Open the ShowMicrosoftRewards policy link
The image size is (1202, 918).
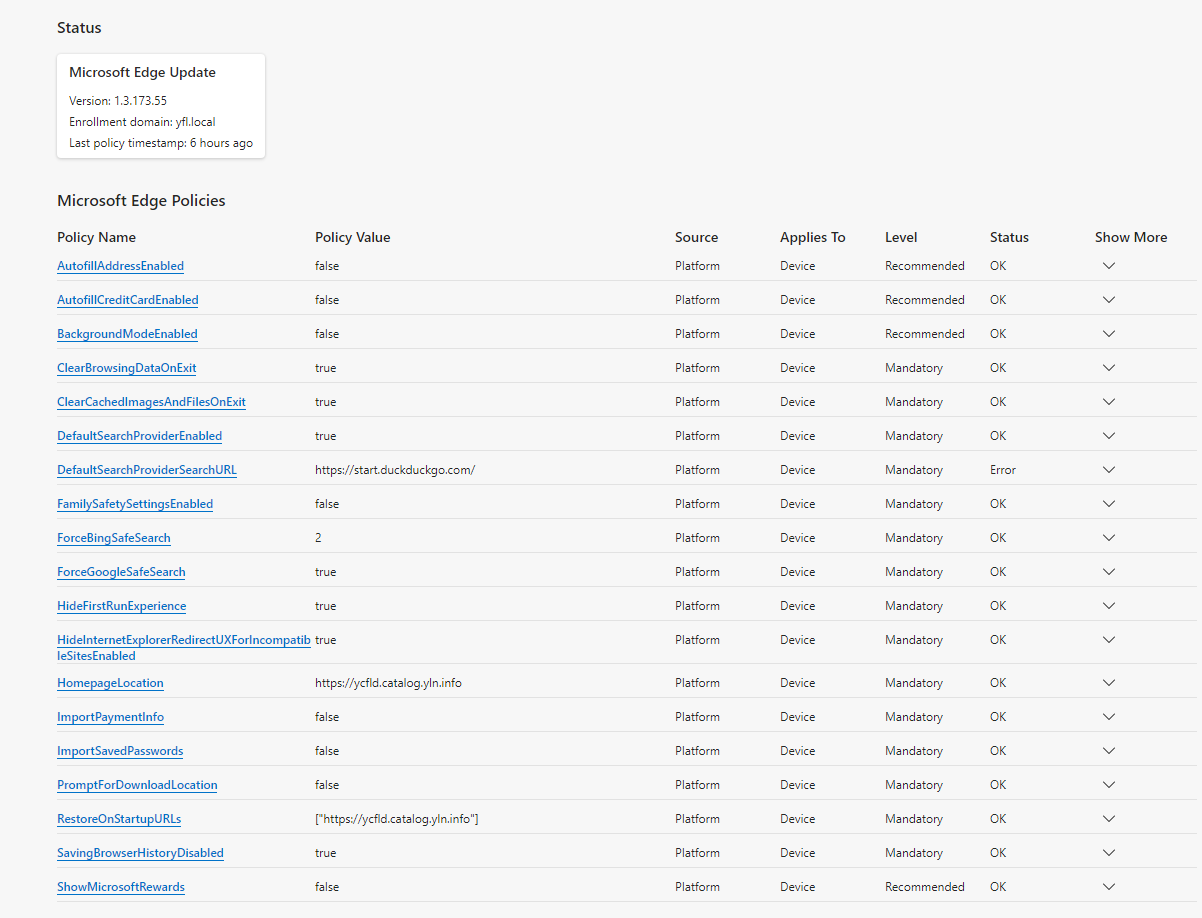click(x=121, y=887)
